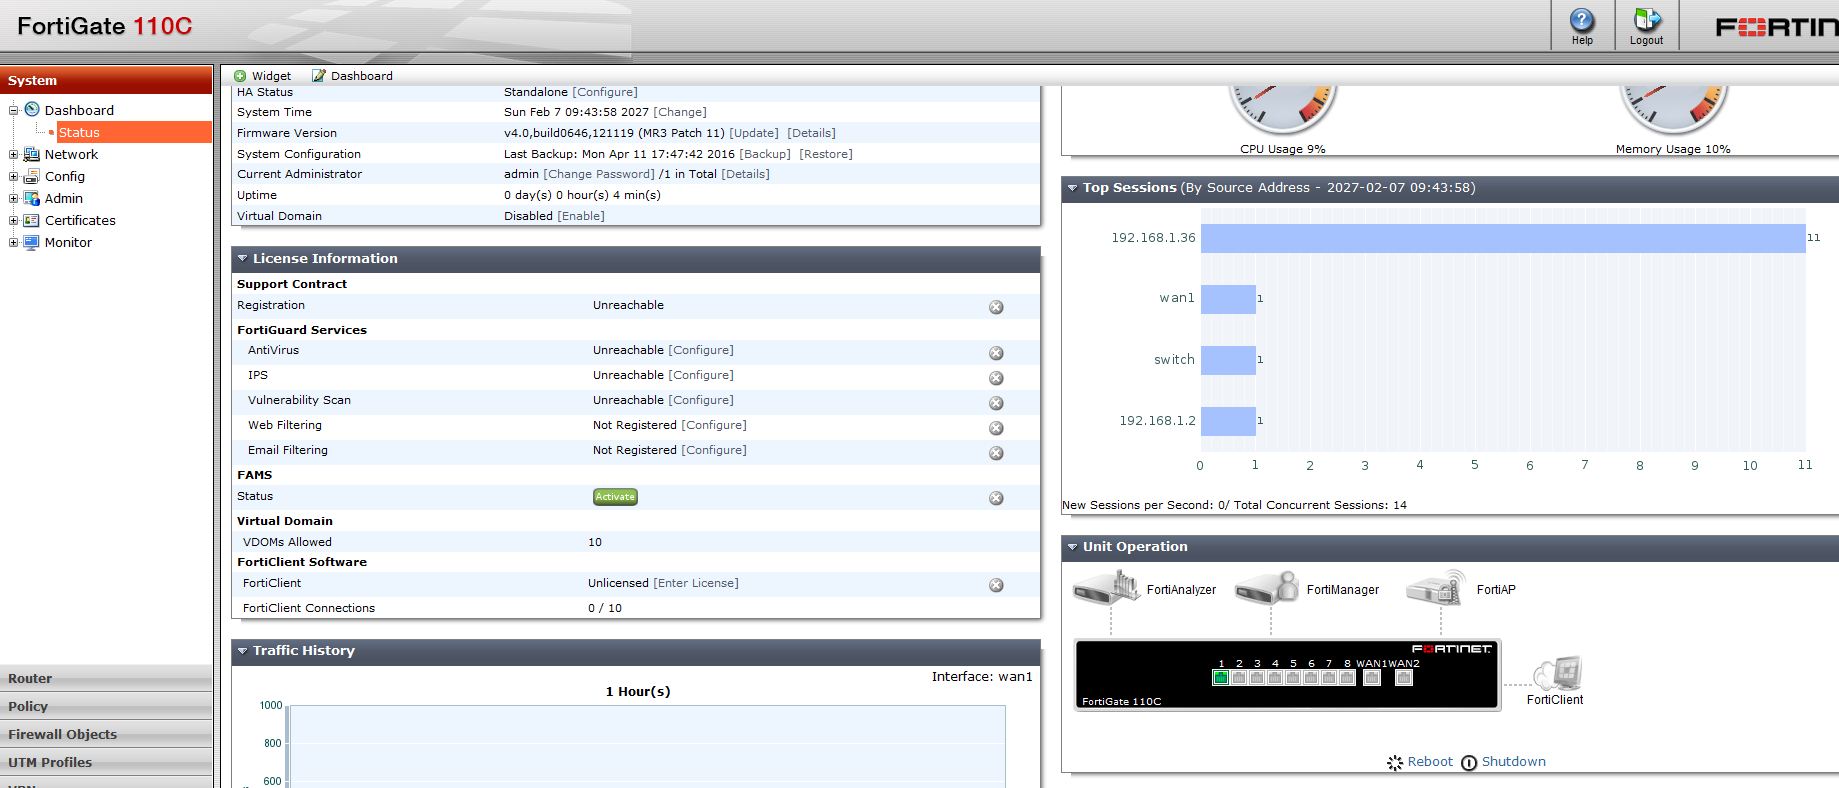Open the Firewall Objects menu section

pos(106,734)
